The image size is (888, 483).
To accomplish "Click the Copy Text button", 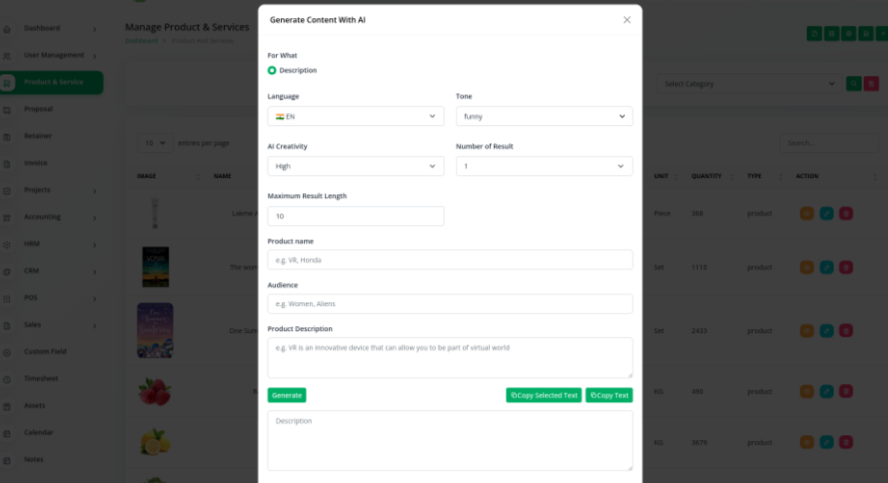I will (609, 395).
